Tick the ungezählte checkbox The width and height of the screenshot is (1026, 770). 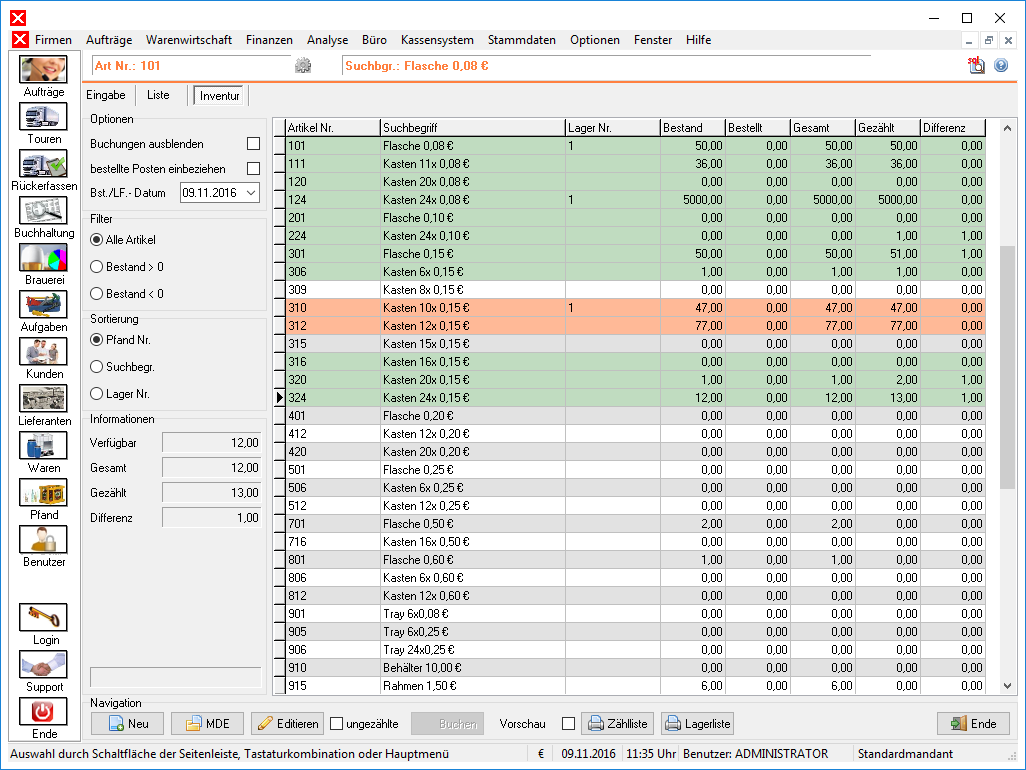point(336,724)
